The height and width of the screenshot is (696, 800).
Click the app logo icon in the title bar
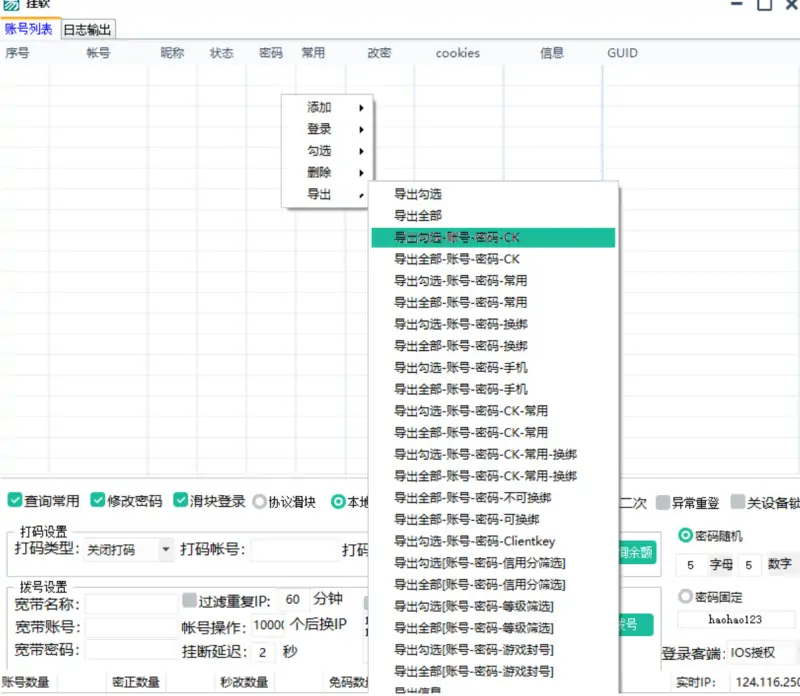(x=10, y=5)
